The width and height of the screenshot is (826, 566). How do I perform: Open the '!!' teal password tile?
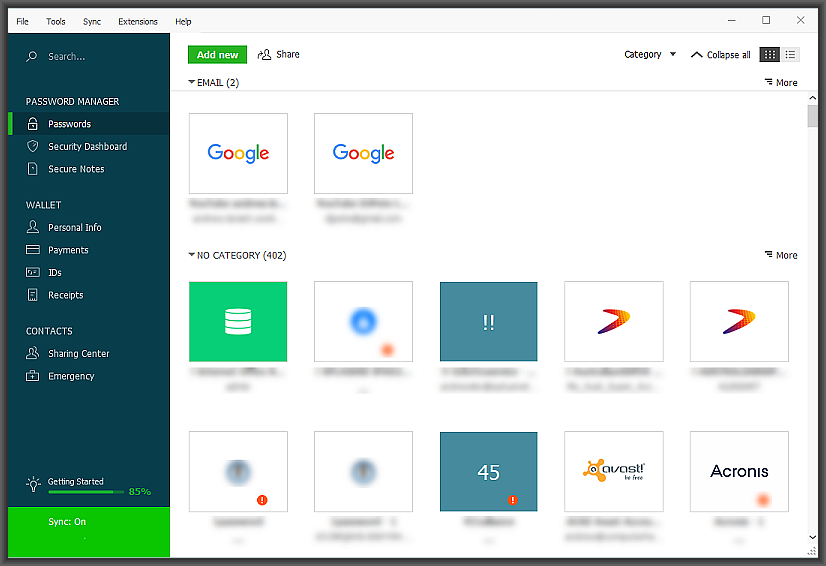point(488,321)
